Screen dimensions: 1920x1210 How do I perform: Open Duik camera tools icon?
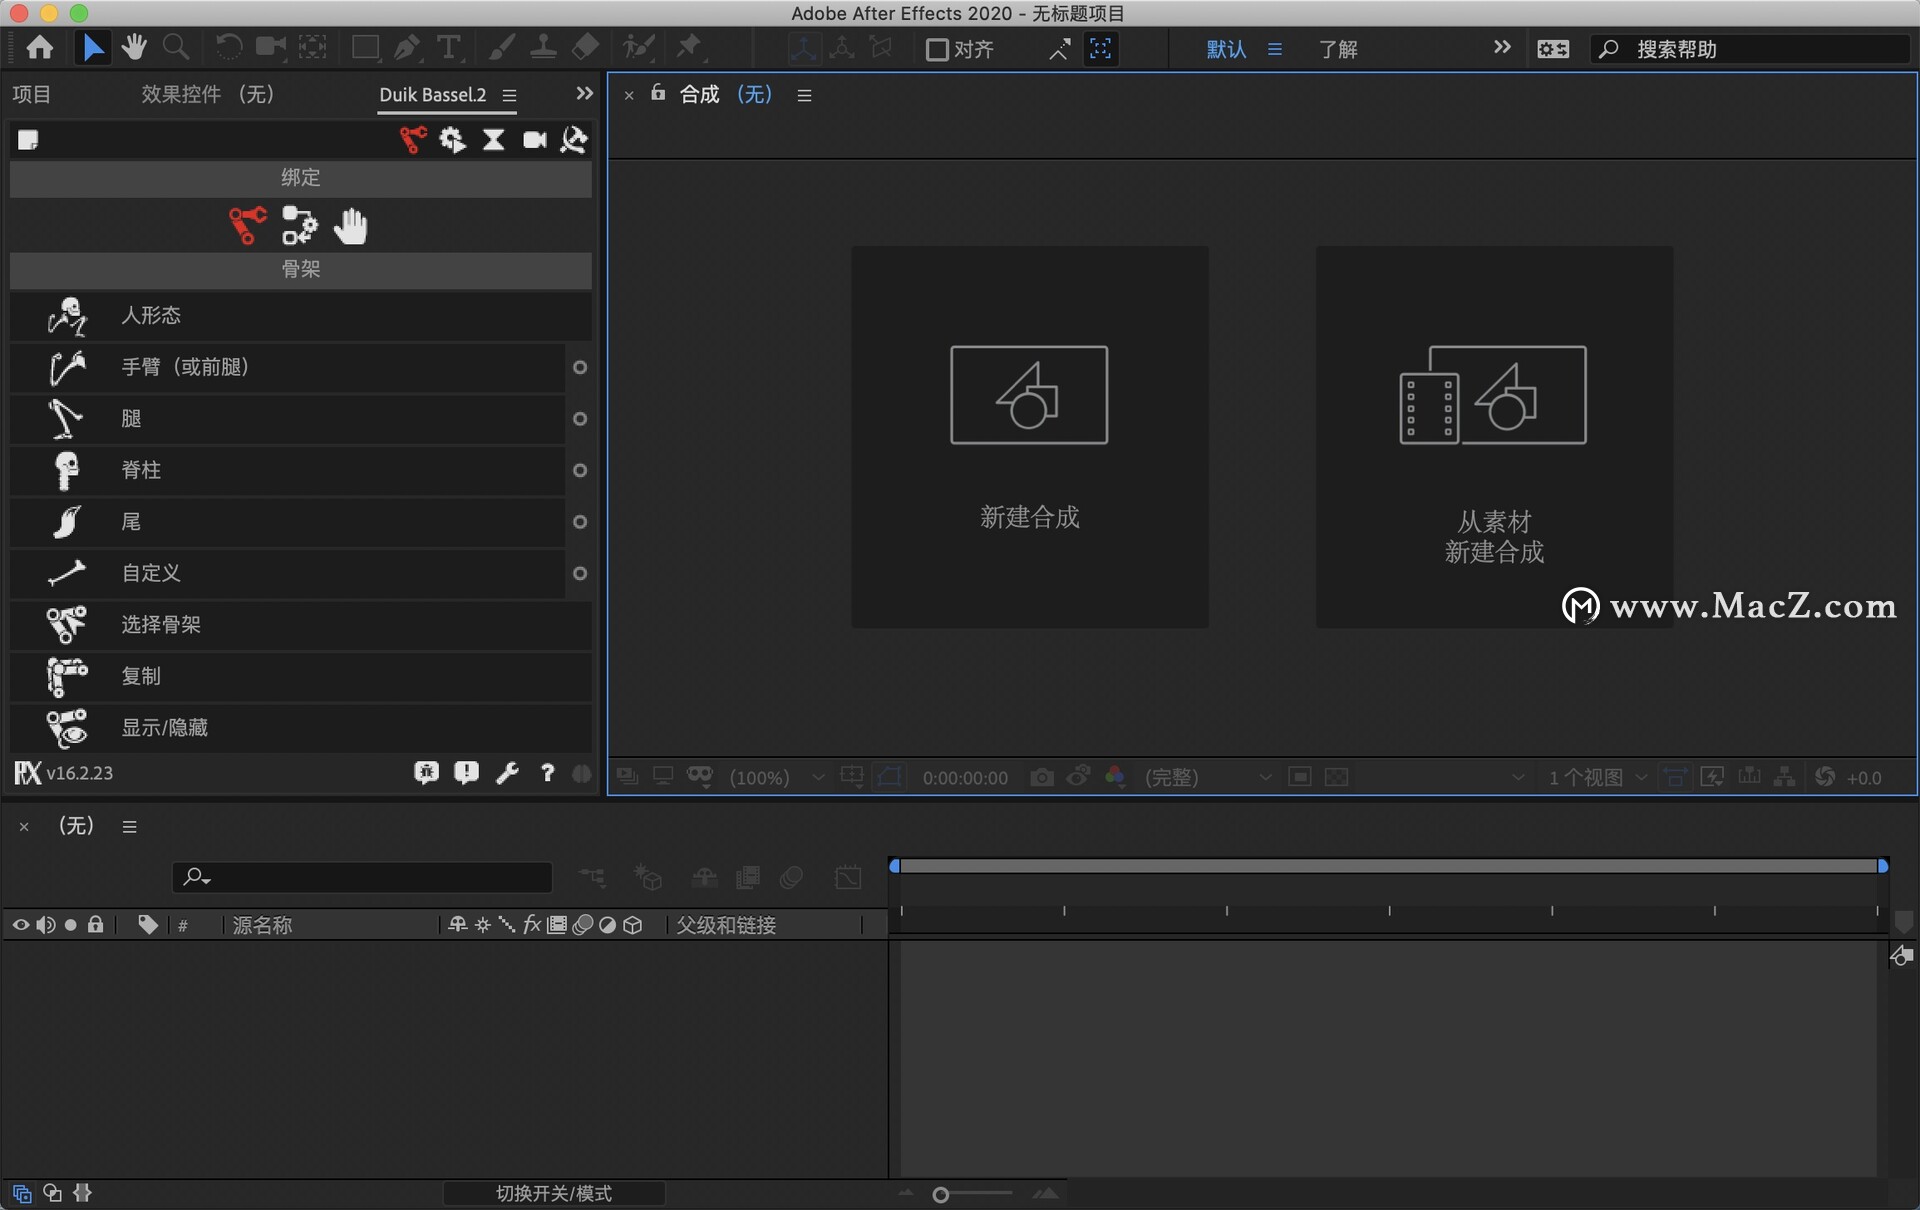(x=535, y=140)
